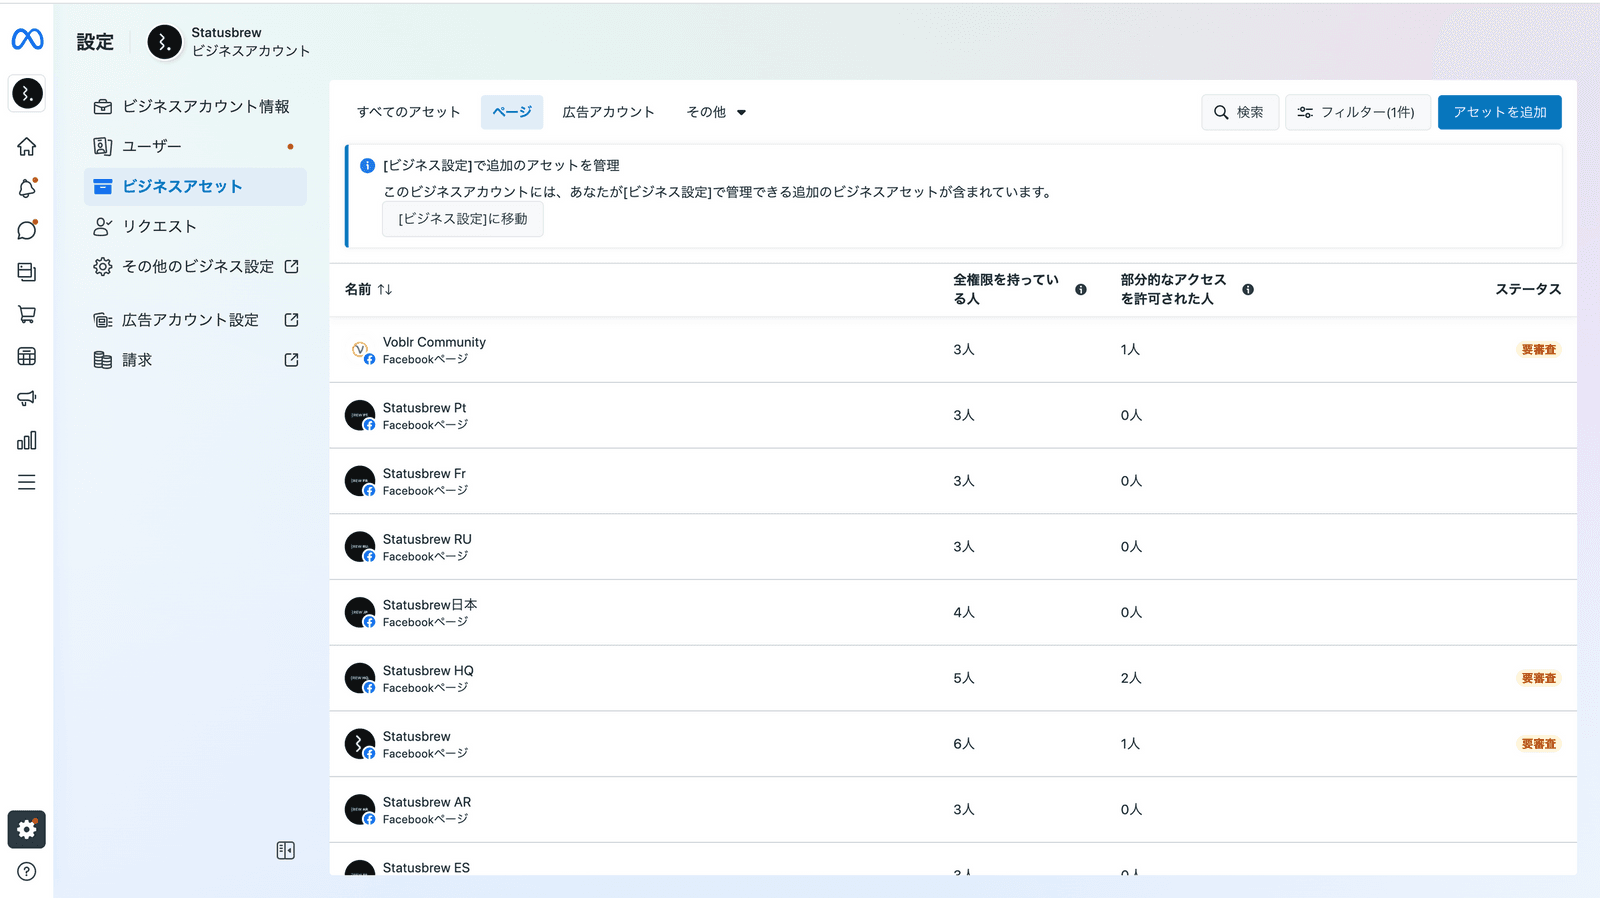Screen dimensions: 1600x898
Task: Toggle the sidebar collapse panel icon
Action: (x=285, y=850)
